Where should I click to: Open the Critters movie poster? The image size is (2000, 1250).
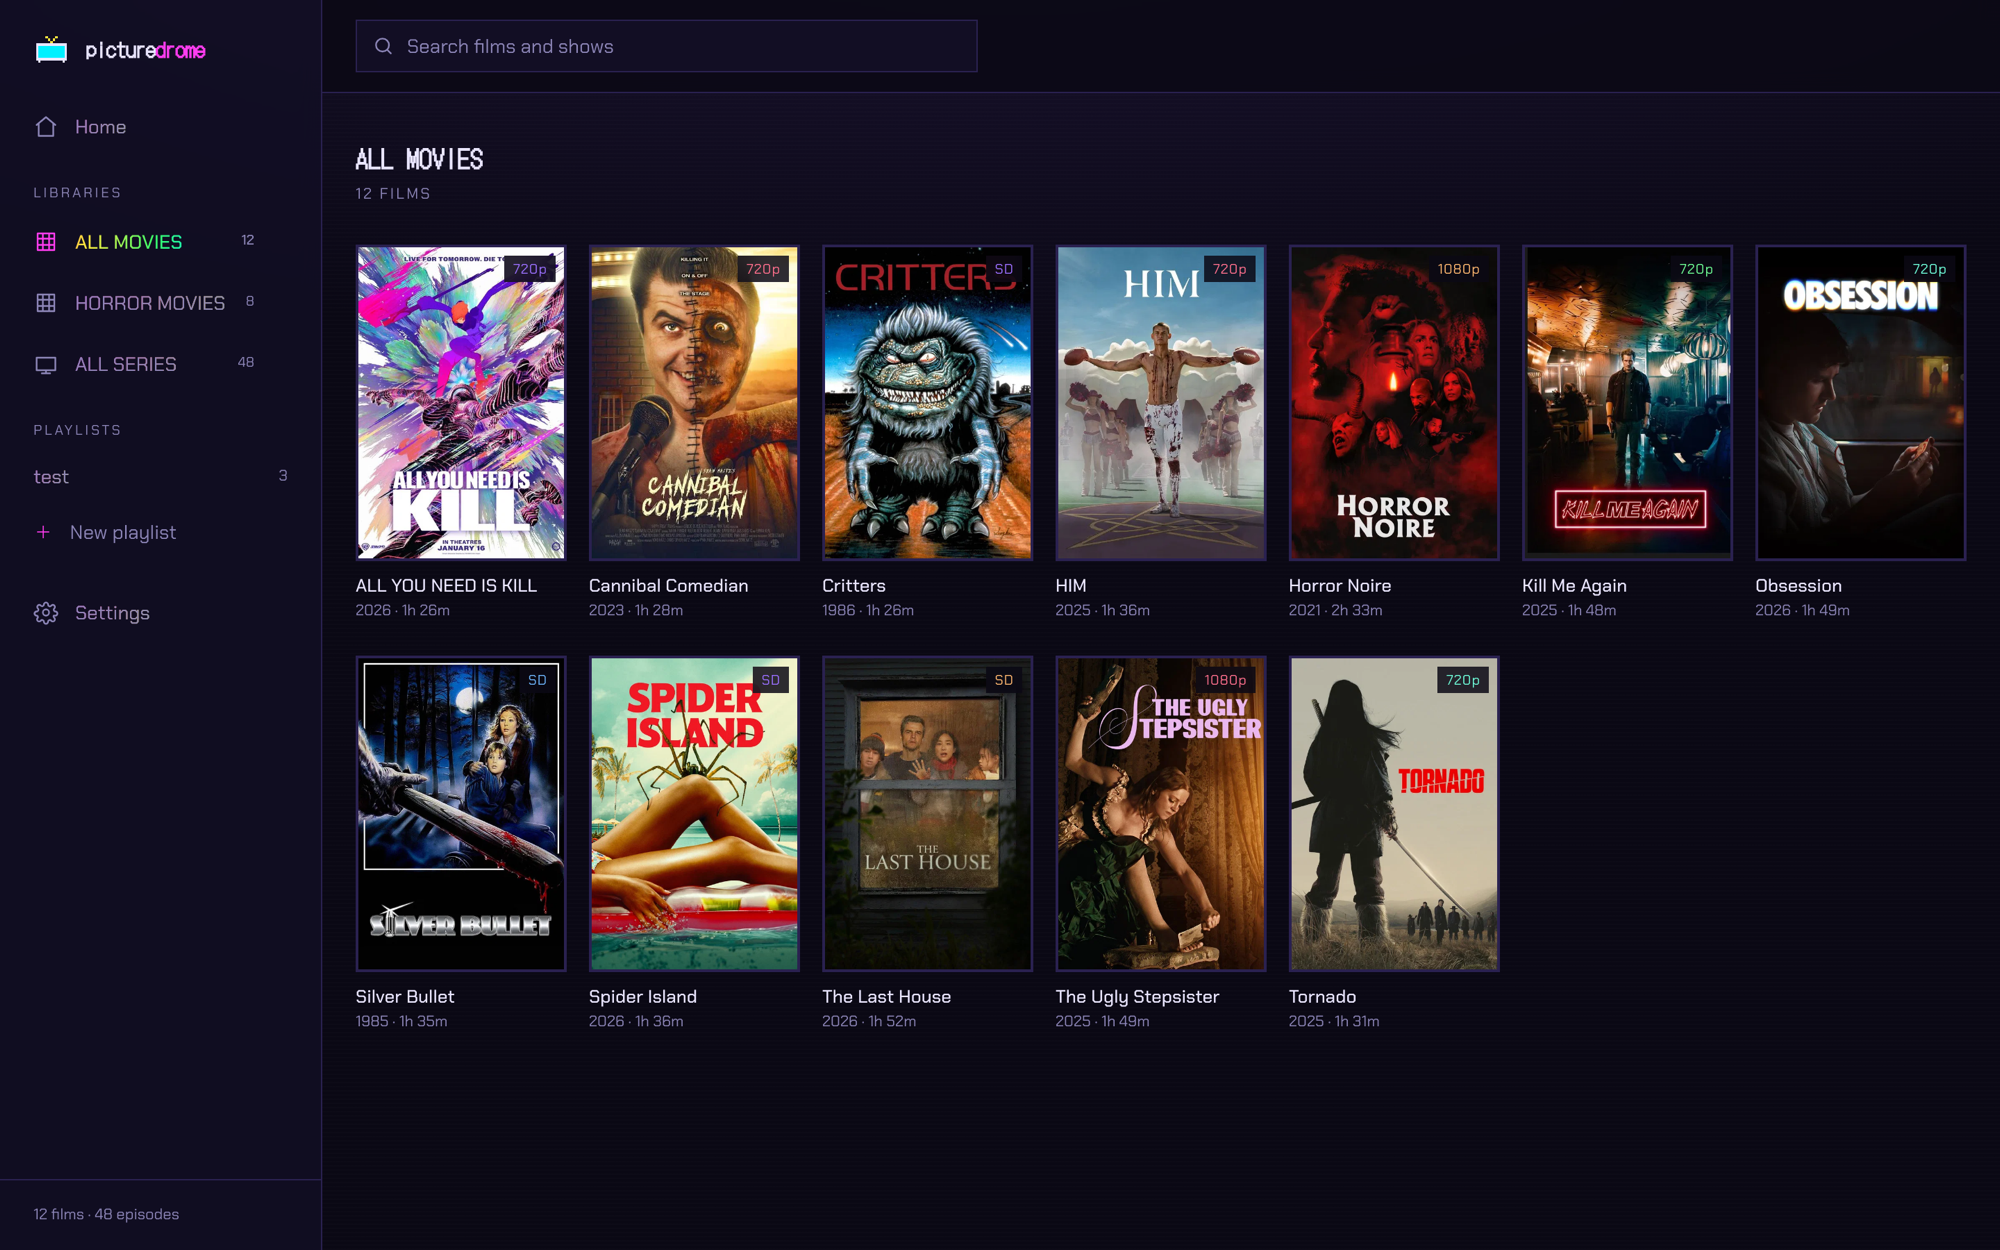[x=927, y=403]
